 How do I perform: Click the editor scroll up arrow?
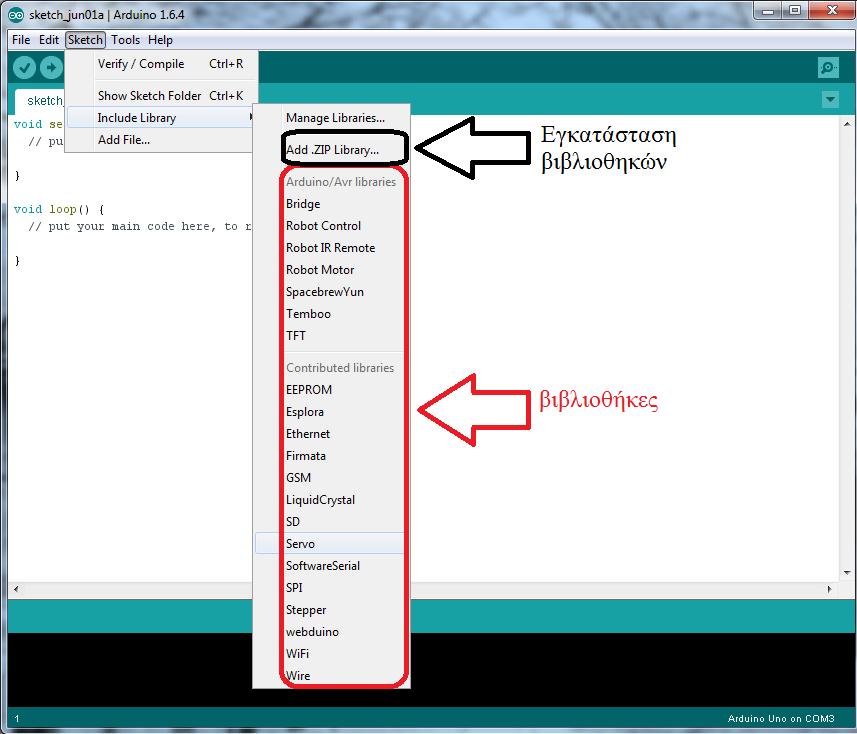pos(847,124)
